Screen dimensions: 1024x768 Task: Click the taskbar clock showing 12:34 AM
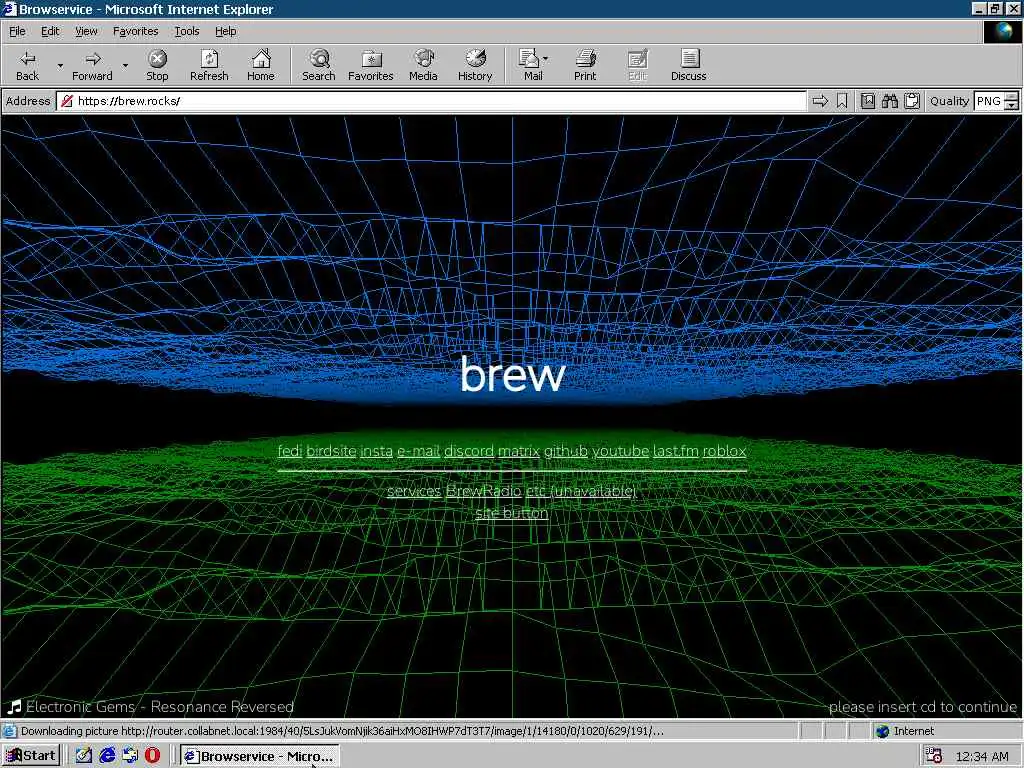click(982, 756)
